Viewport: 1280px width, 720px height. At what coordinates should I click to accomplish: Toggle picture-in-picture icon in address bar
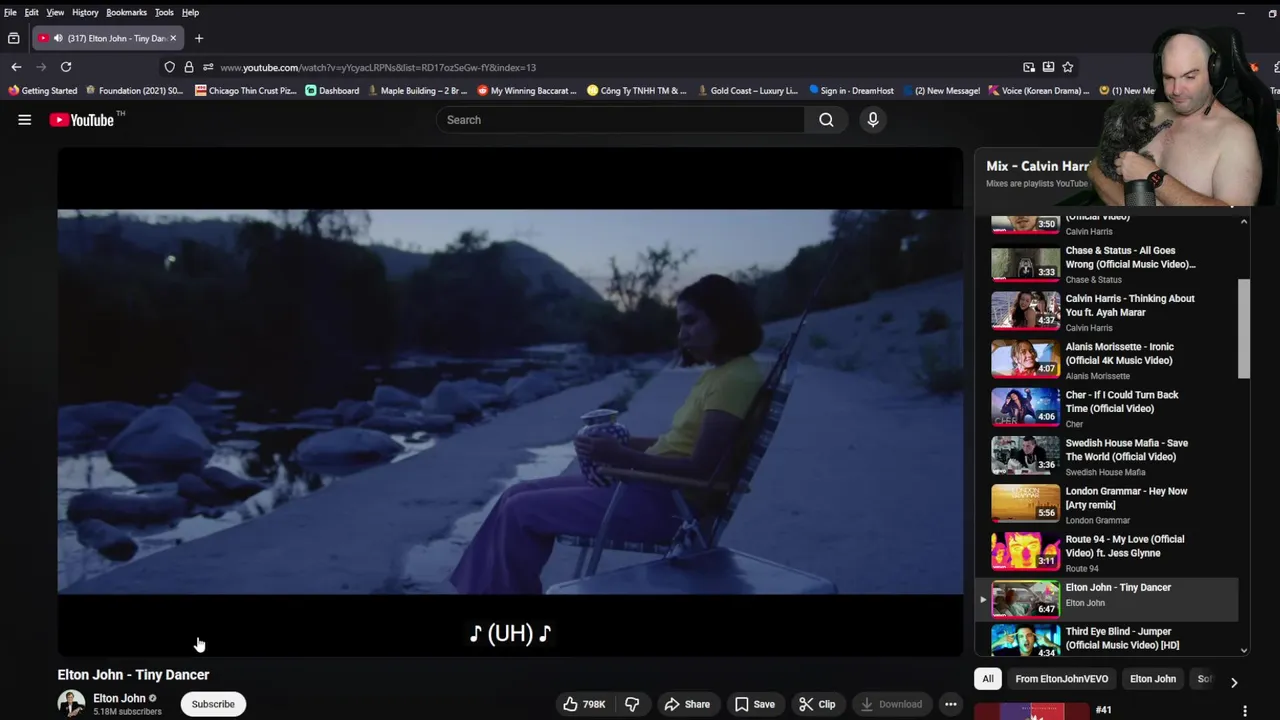[1029, 67]
